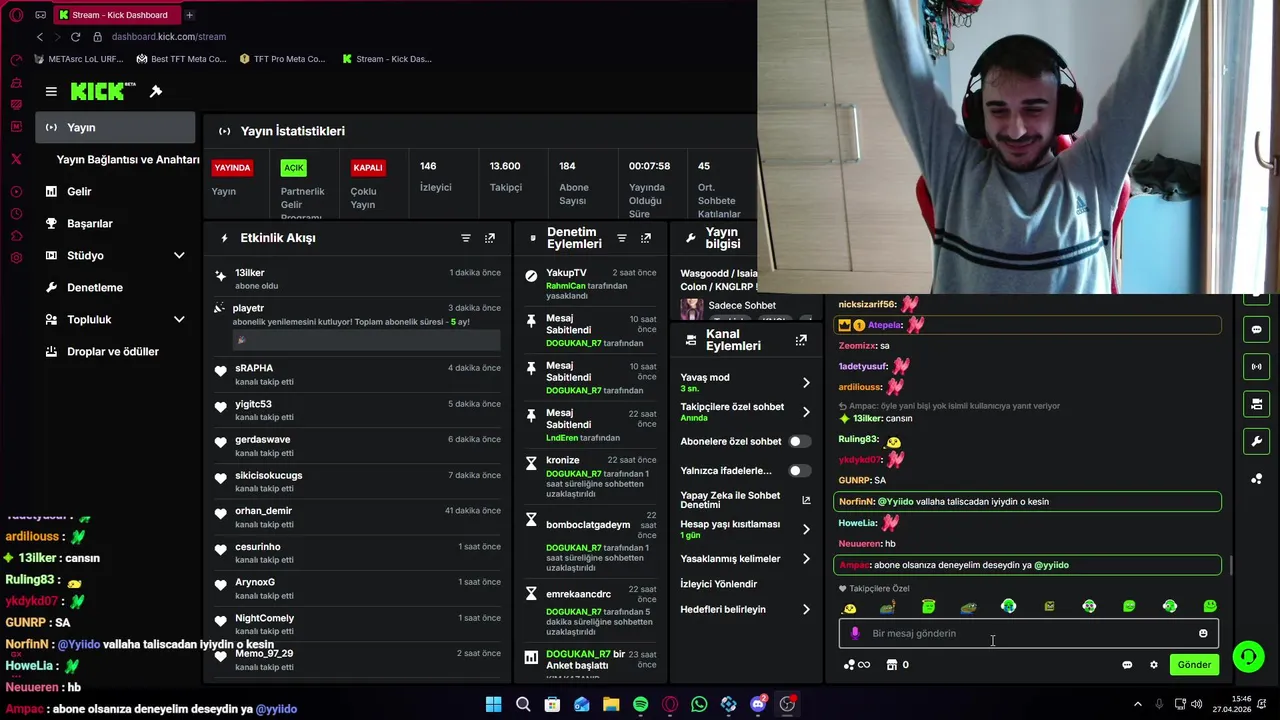Click the green headset support button
Image resolution: width=1280 pixels, height=720 pixels.
tap(1248, 657)
